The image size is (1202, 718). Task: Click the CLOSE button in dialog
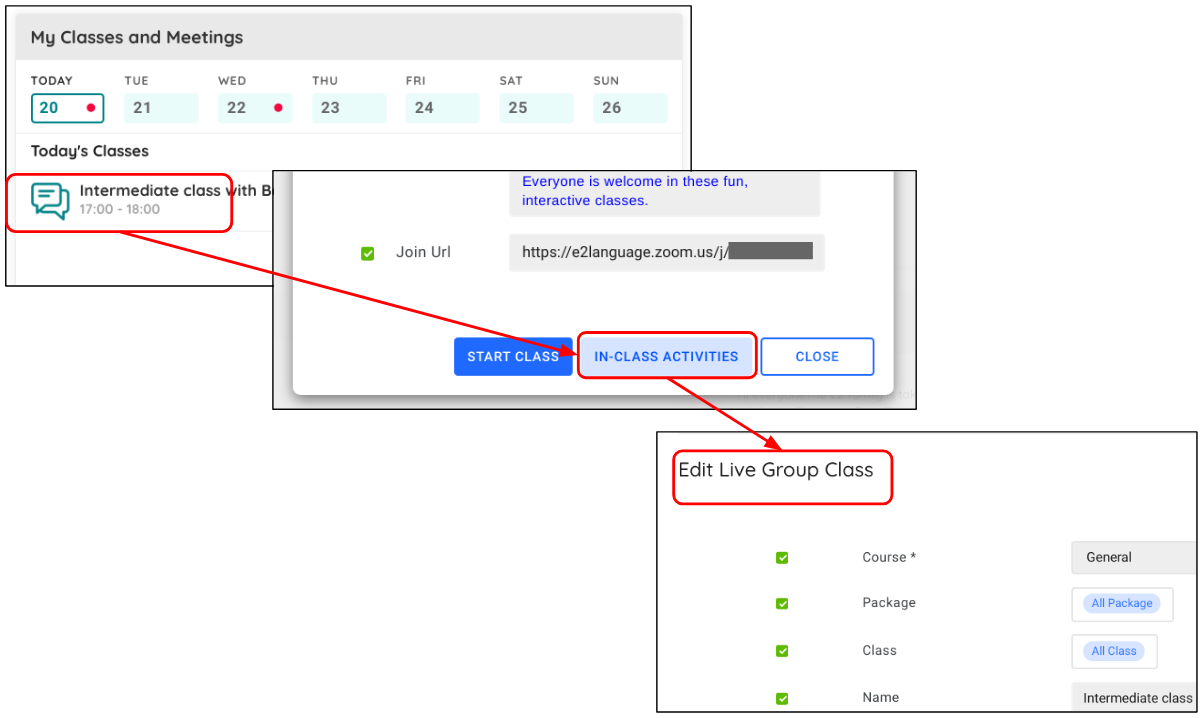tap(817, 356)
